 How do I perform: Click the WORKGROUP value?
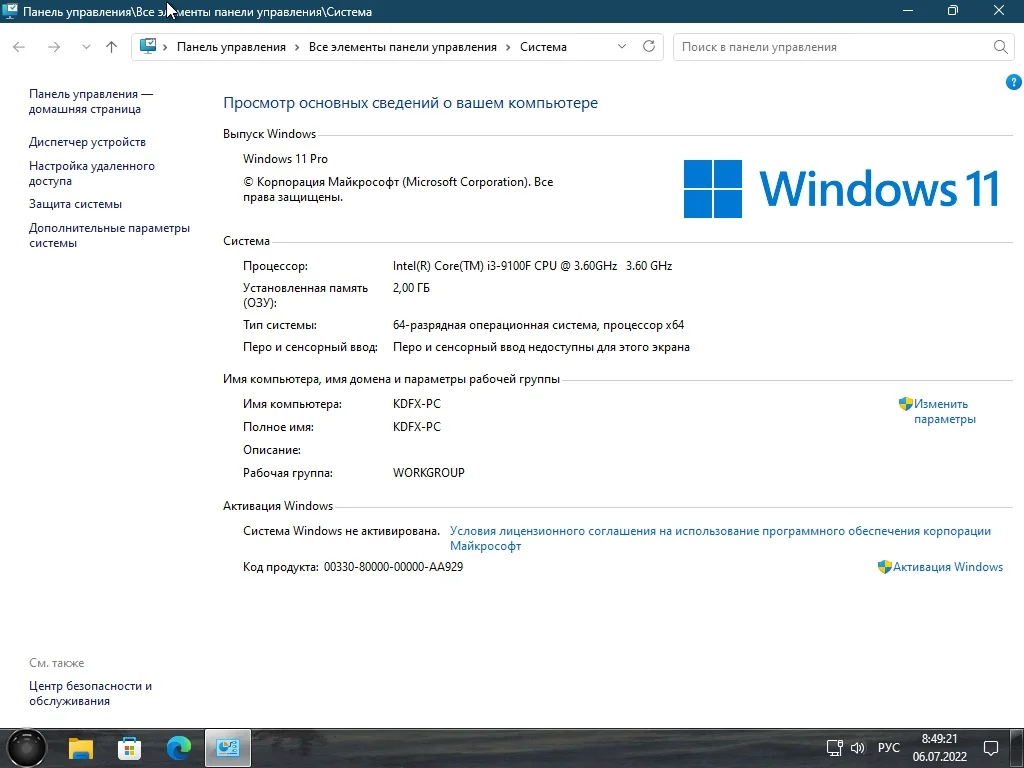(428, 473)
